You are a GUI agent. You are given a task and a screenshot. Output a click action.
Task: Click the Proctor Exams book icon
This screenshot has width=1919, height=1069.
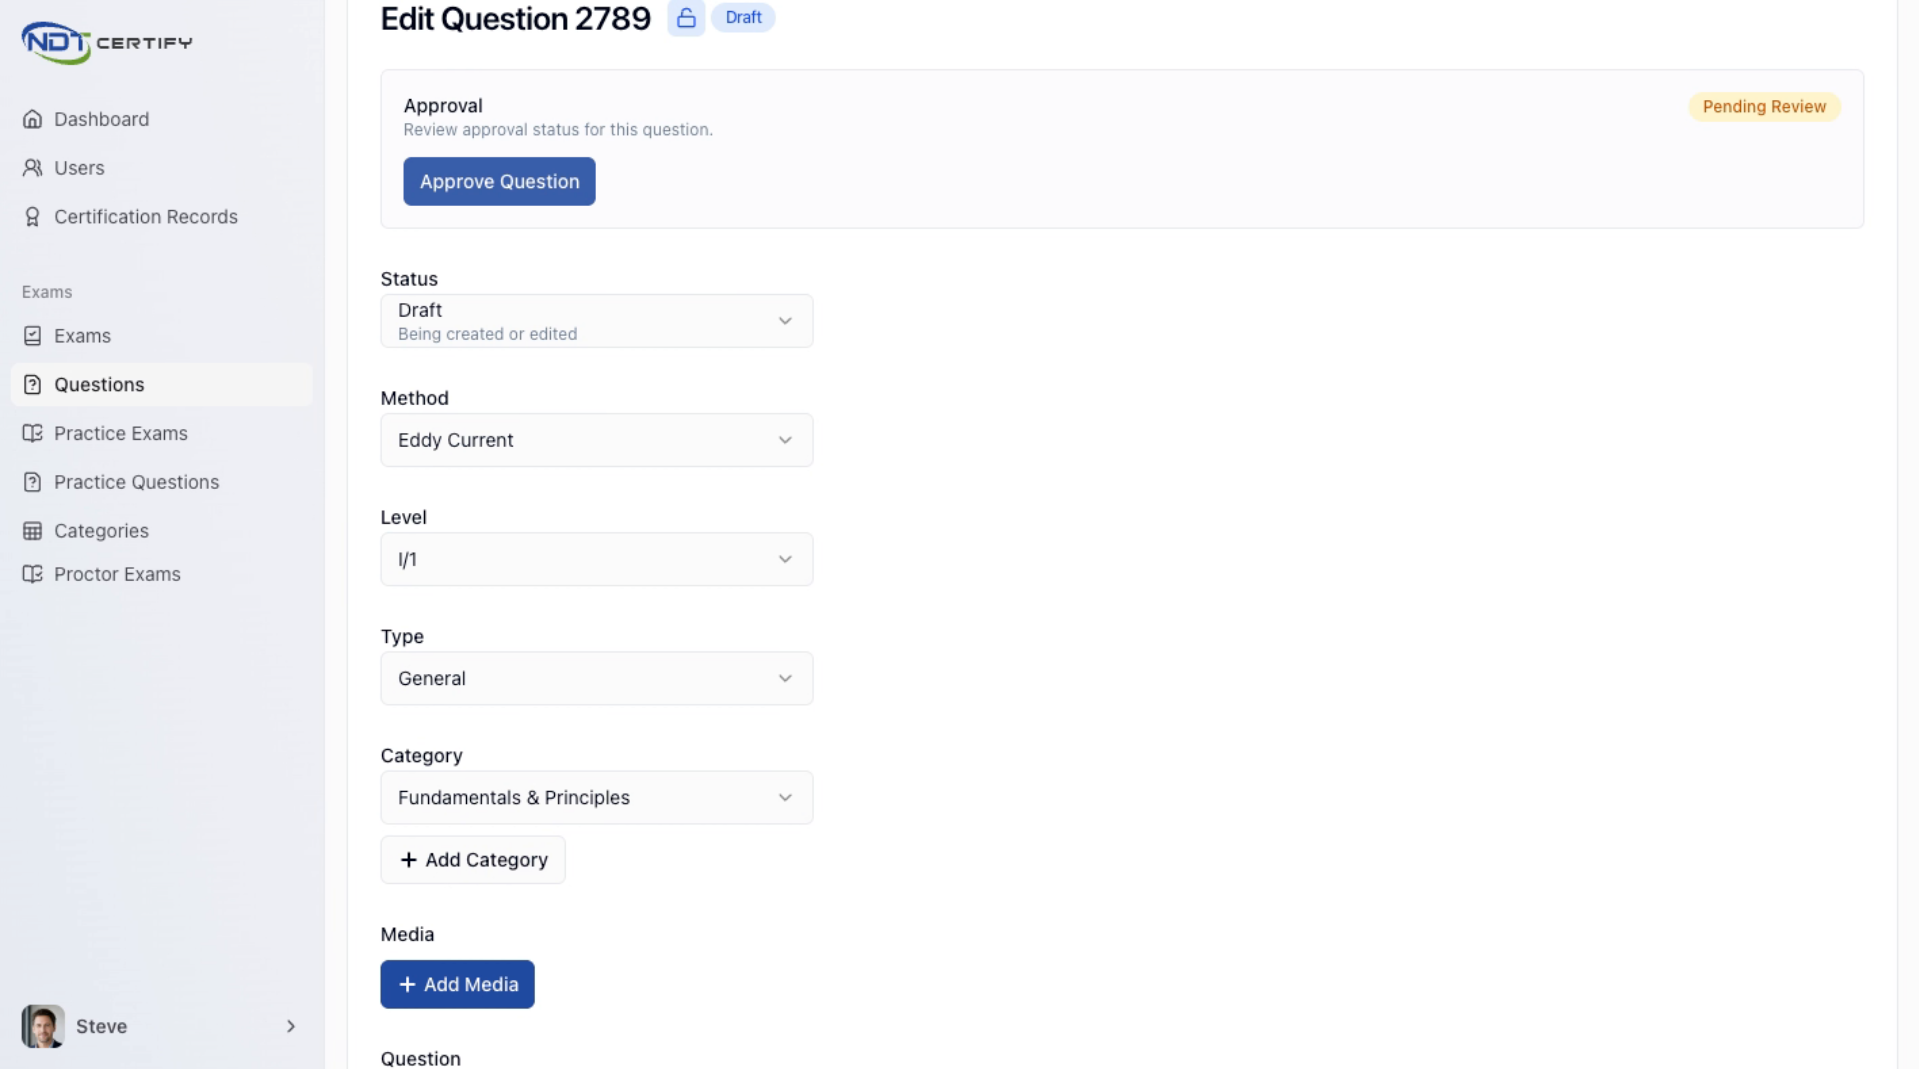pos(33,574)
